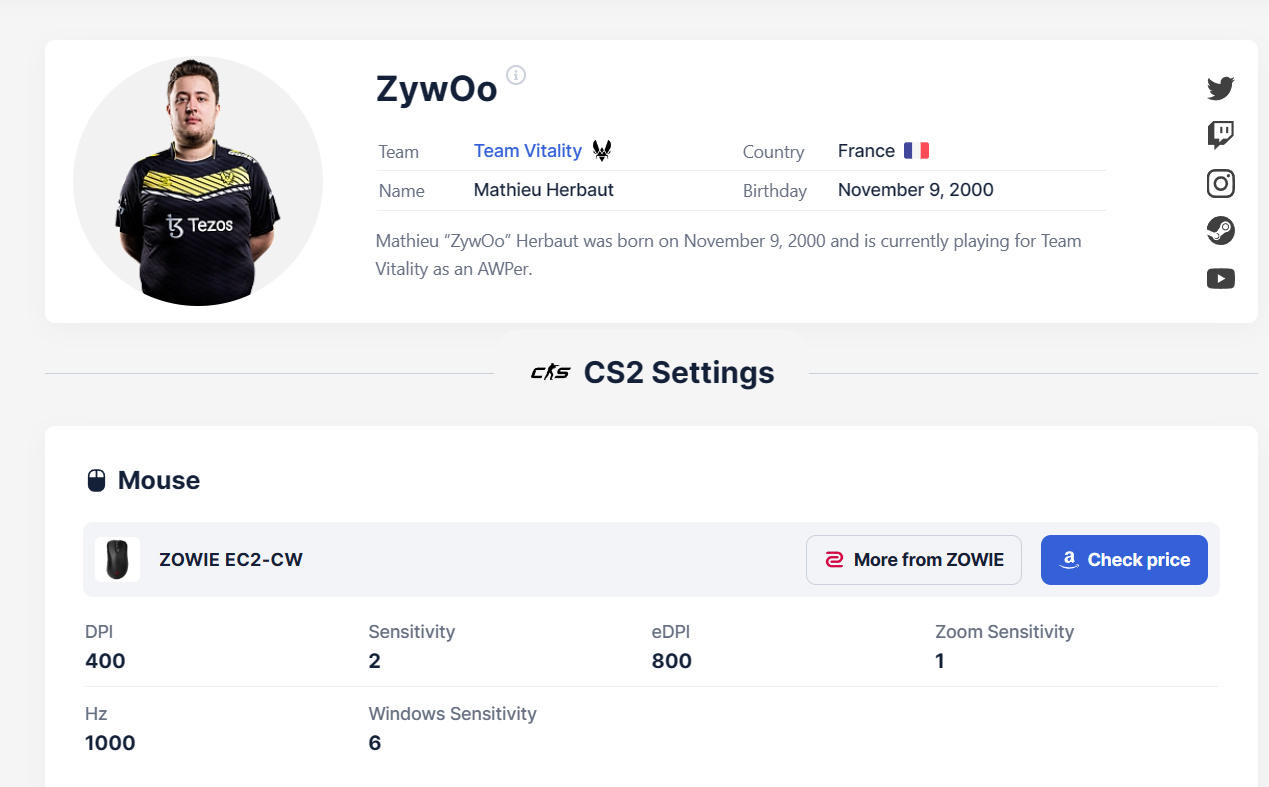Click the CS2 Settings section heading

tap(678, 373)
